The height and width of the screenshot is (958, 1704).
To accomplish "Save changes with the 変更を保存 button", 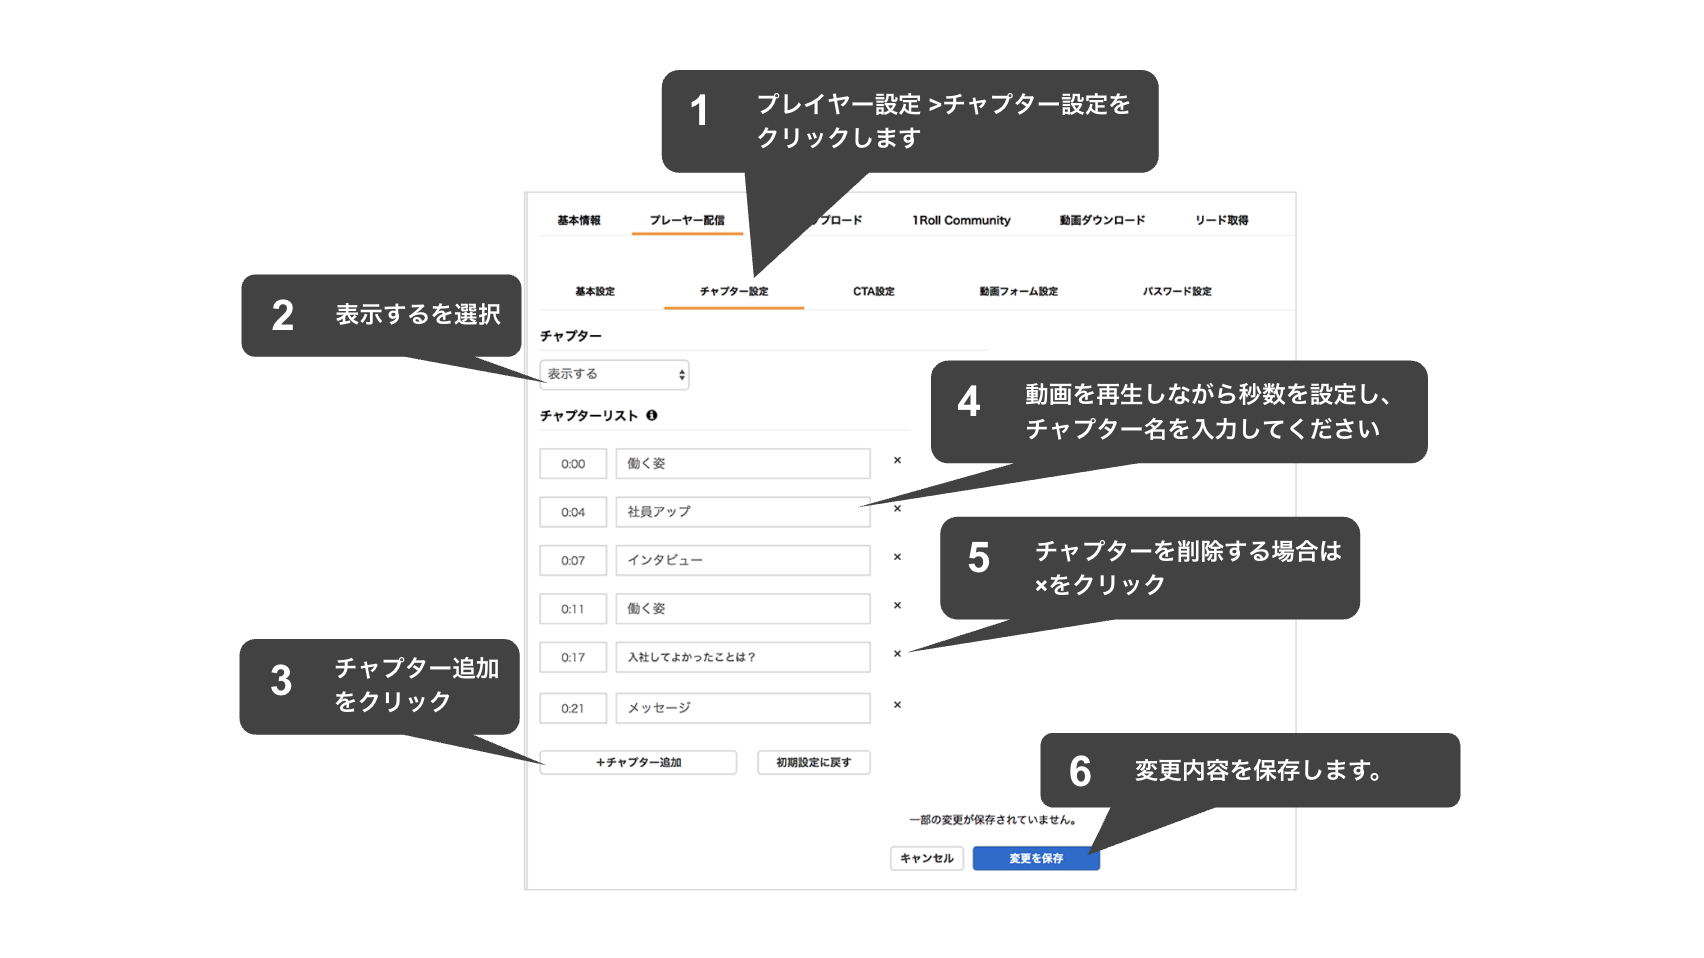I will (x=1035, y=857).
